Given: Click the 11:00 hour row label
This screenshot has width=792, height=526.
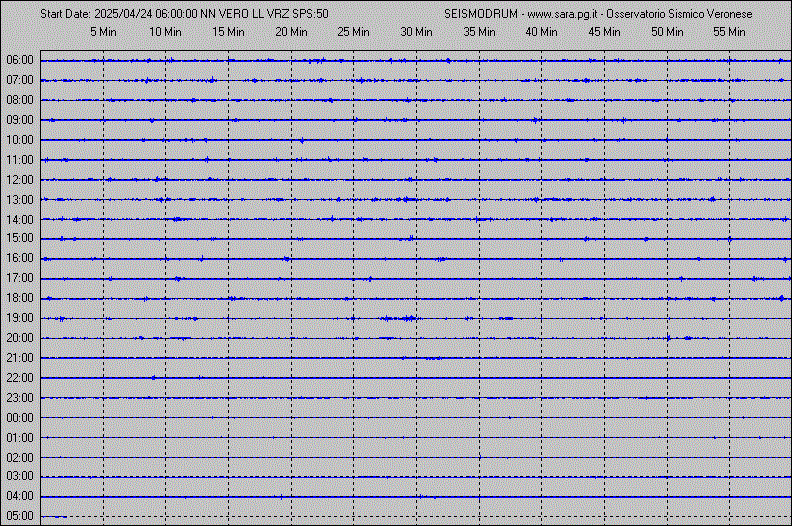Looking at the screenshot, I should pos(20,160).
